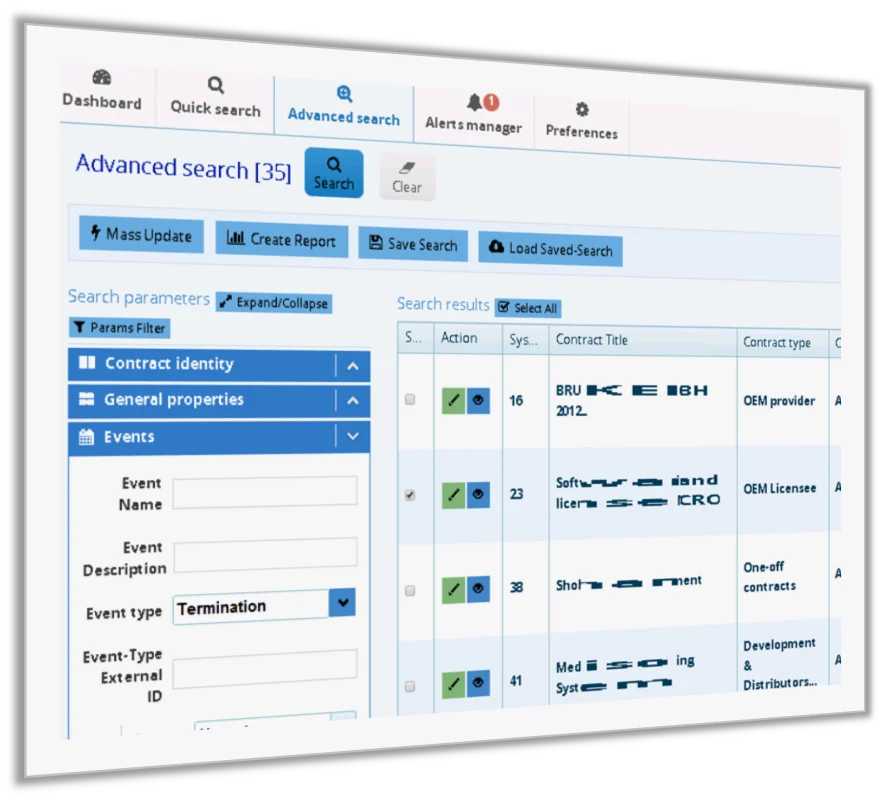Switch to Quick search tab
The height and width of the screenshot is (800, 880).
pos(216,98)
